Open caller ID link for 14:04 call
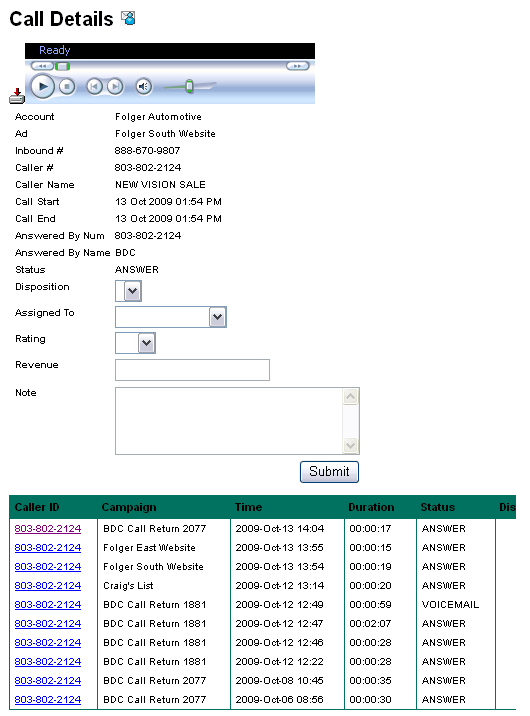The width and height of the screenshot is (530, 716). pyautogui.click(x=48, y=529)
